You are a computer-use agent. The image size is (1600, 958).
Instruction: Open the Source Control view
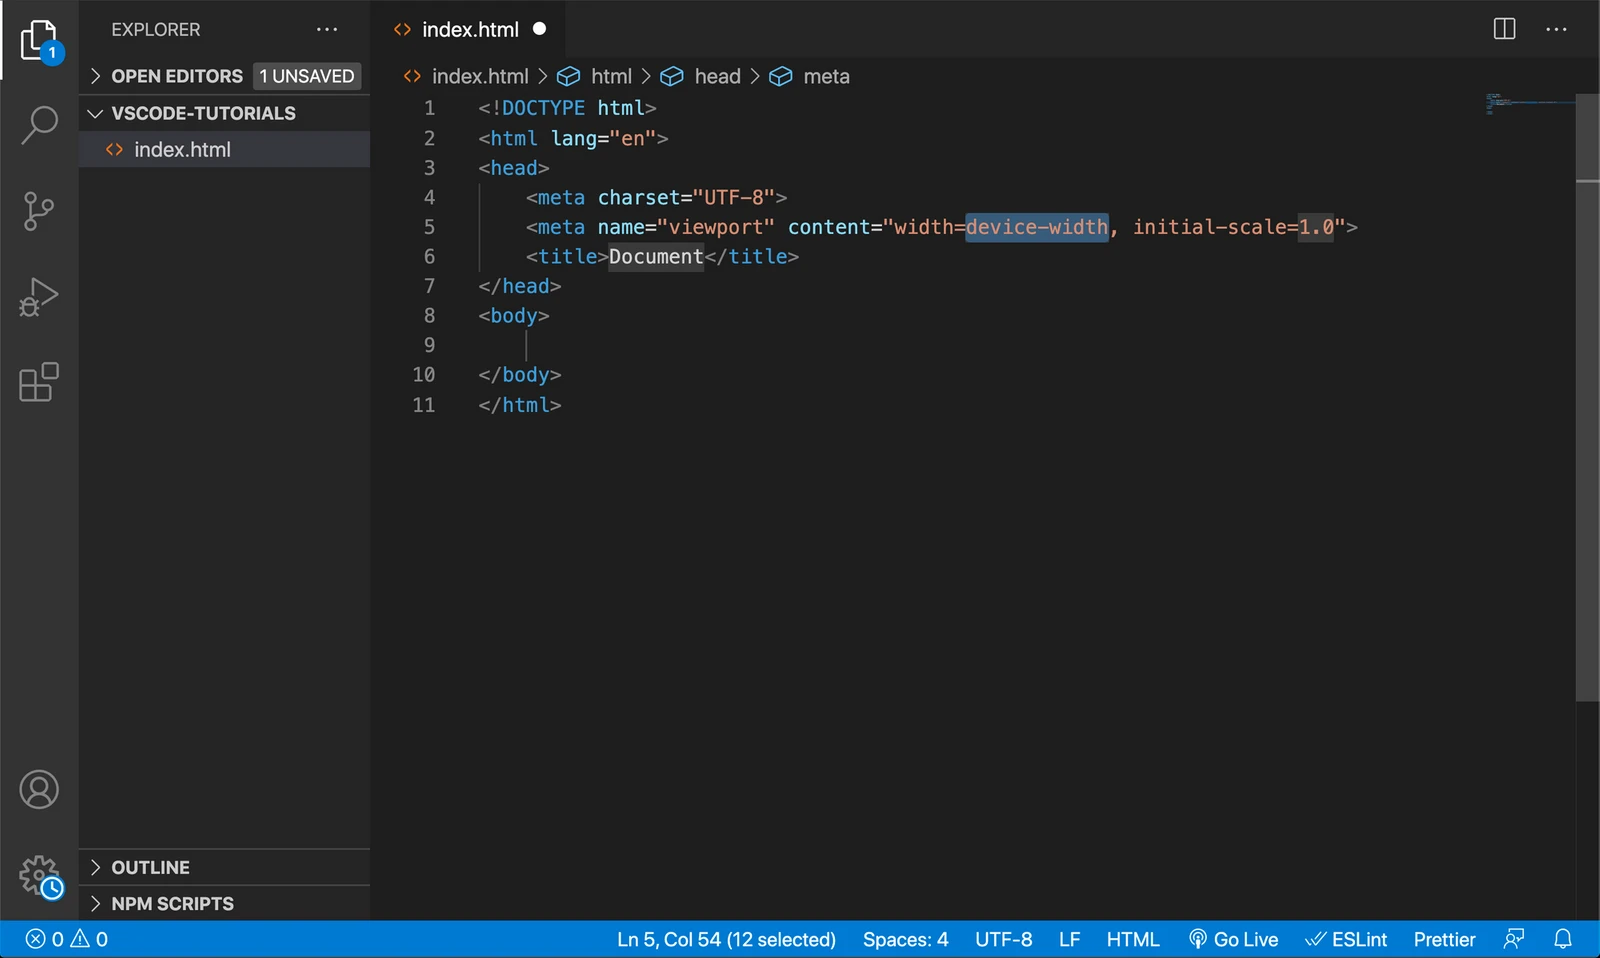39,211
